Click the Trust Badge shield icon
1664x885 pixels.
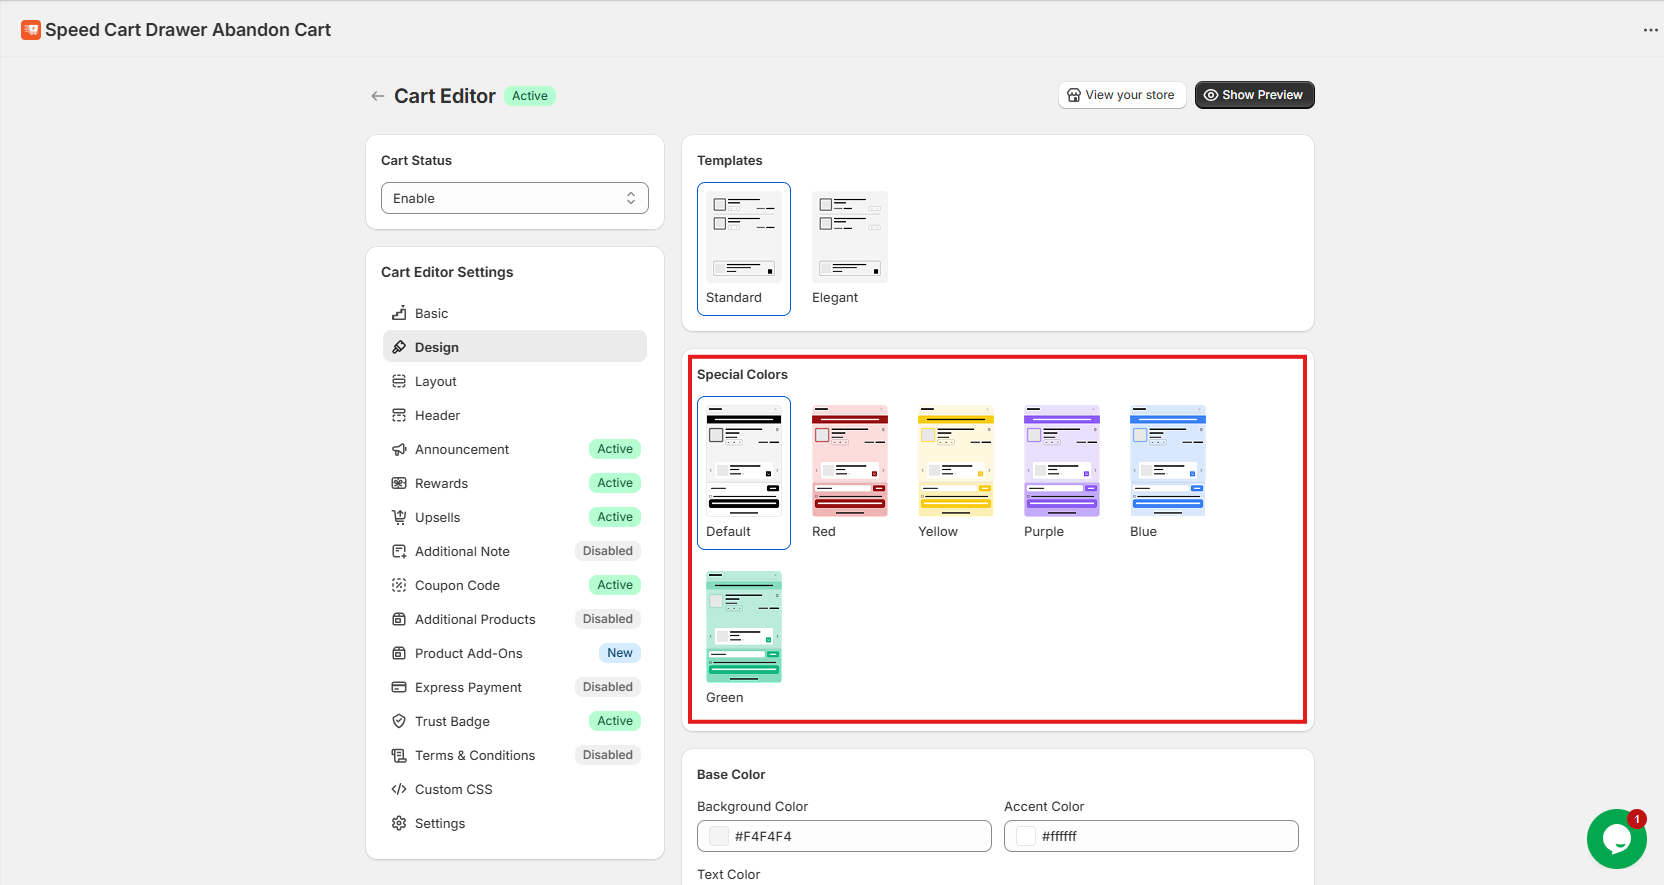pos(399,721)
